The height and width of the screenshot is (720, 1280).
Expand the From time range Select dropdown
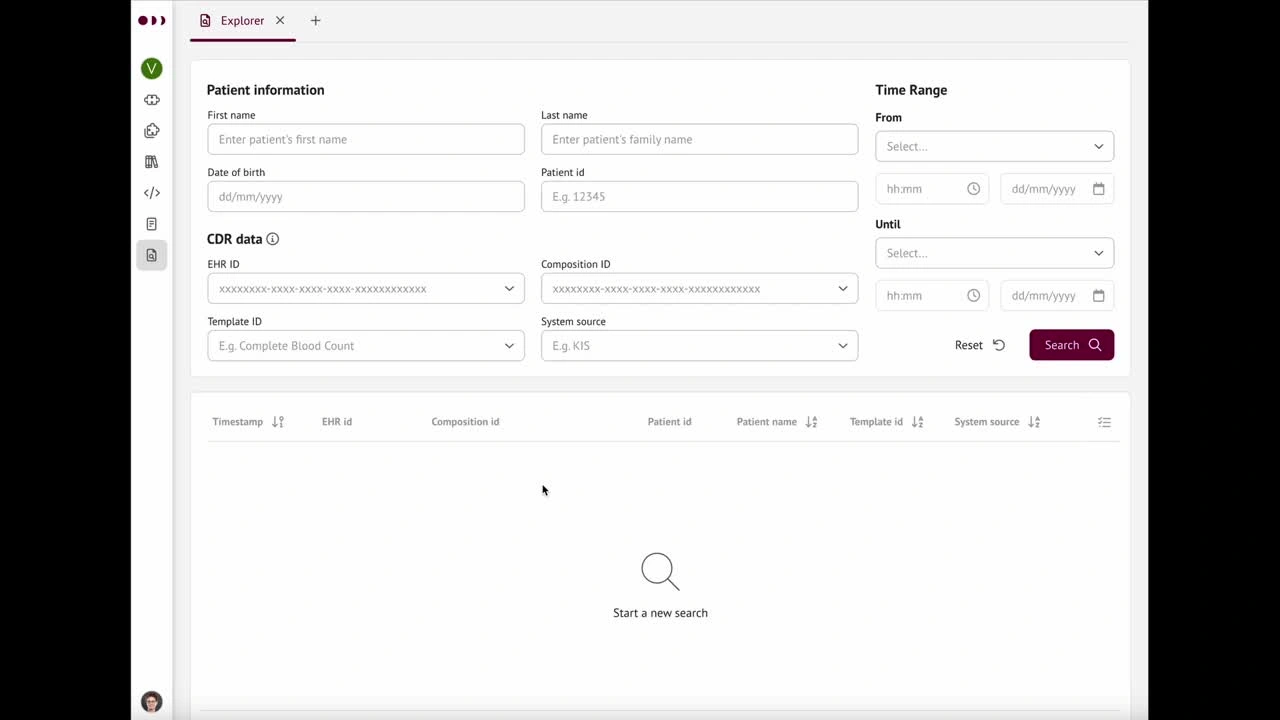[994, 146]
